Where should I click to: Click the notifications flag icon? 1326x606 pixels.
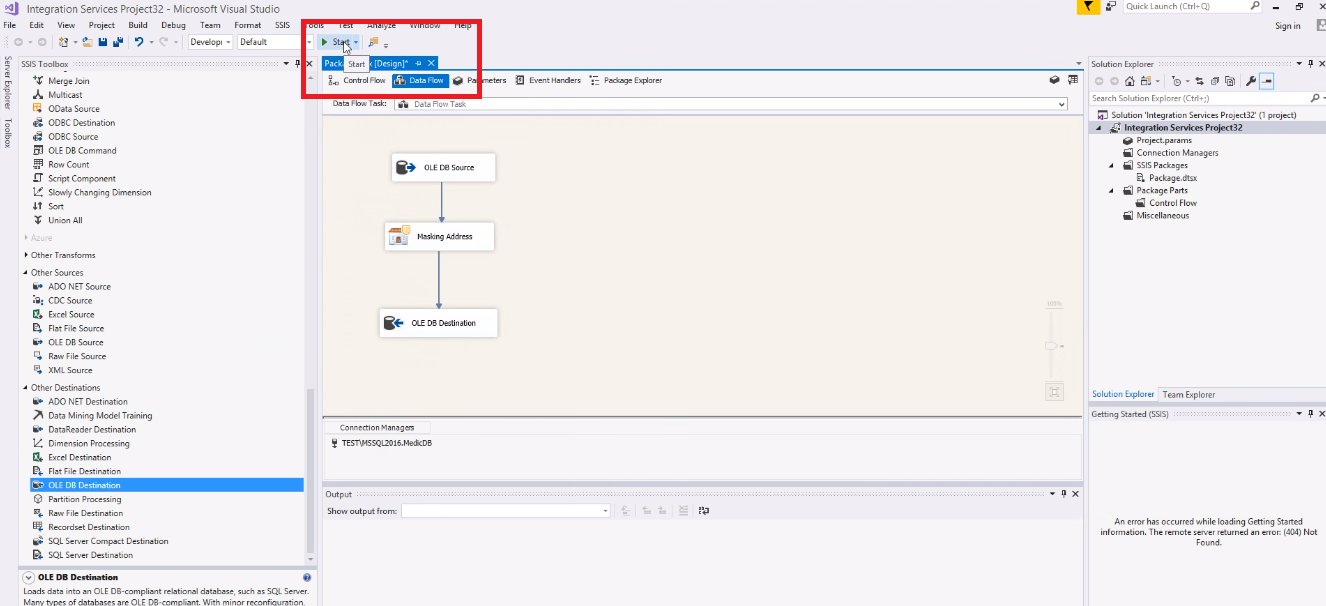1088,6
